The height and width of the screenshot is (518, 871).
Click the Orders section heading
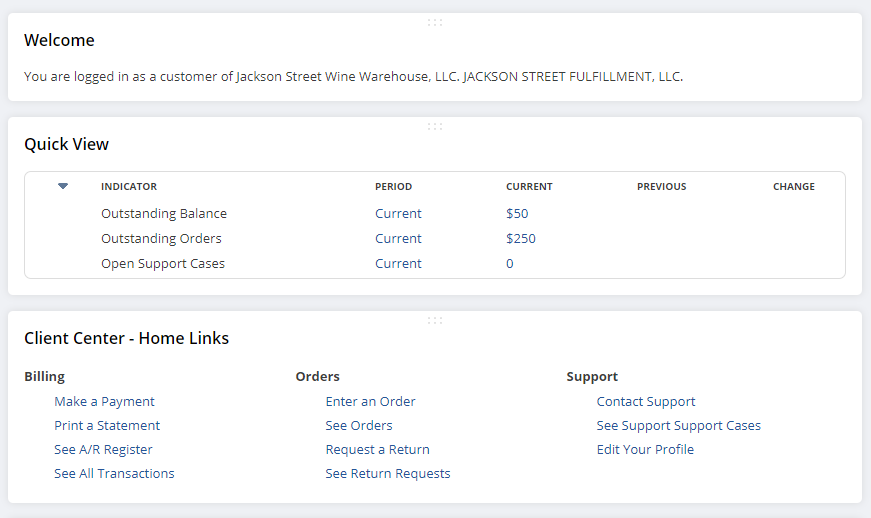pyautogui.click(x=317, y=376)
